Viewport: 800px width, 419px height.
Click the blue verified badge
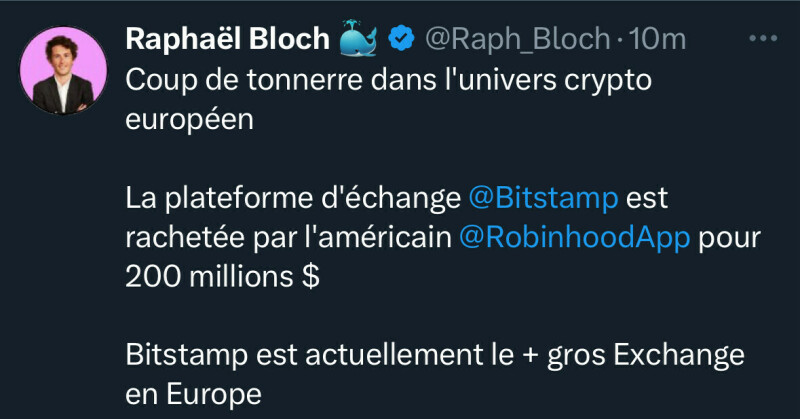pyautogui.click(x=402, y=39)
